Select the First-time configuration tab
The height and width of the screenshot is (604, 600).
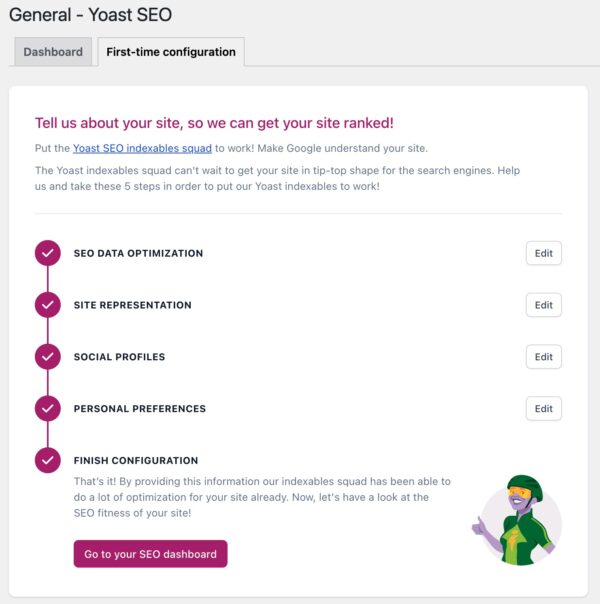tap(171, 52)
